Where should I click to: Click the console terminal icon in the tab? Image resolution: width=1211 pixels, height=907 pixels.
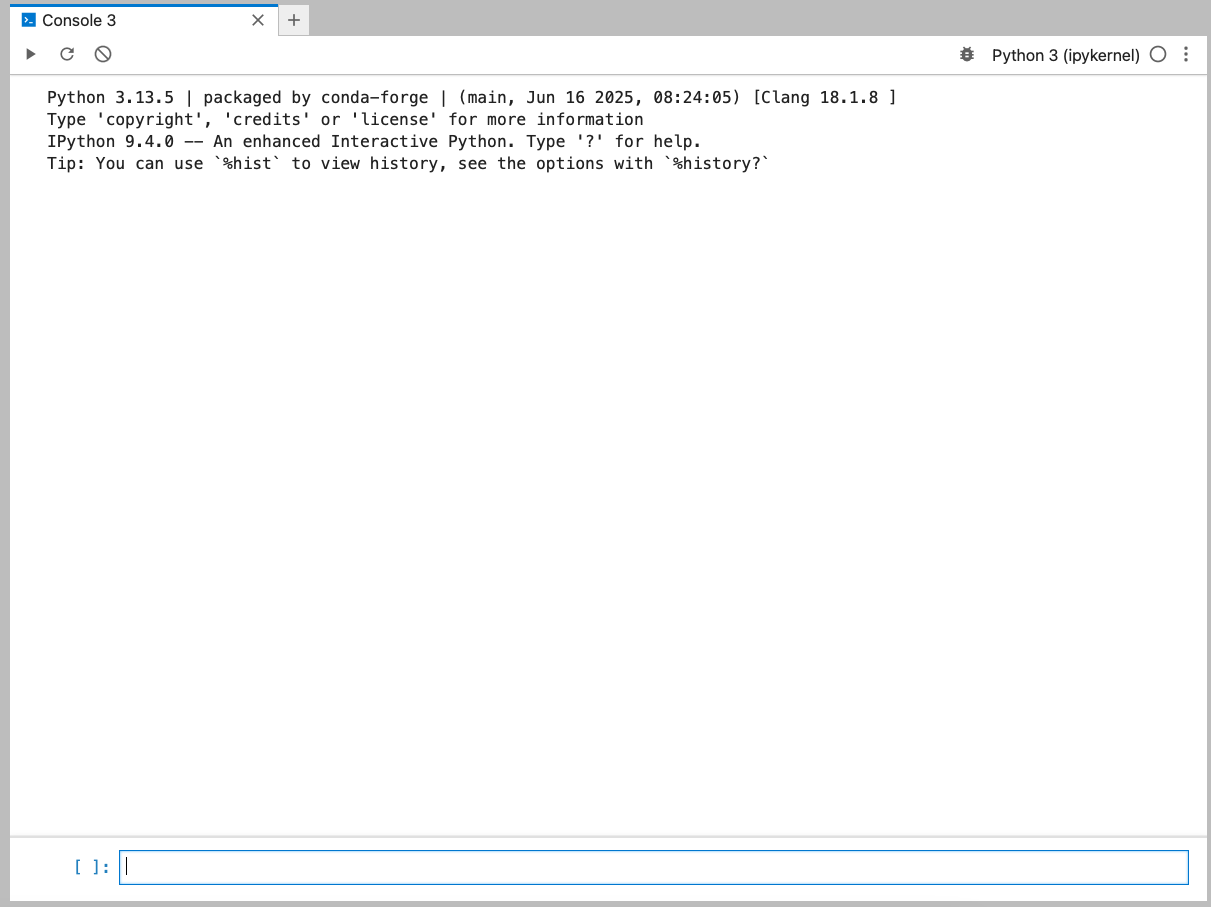tap(29, 20)
